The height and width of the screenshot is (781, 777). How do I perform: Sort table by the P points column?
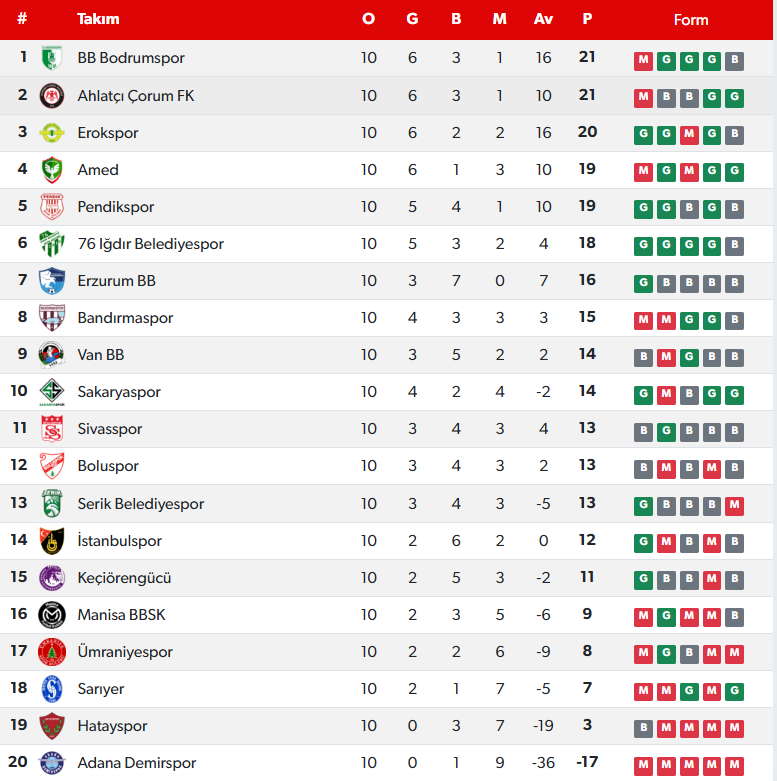point(587,19)
